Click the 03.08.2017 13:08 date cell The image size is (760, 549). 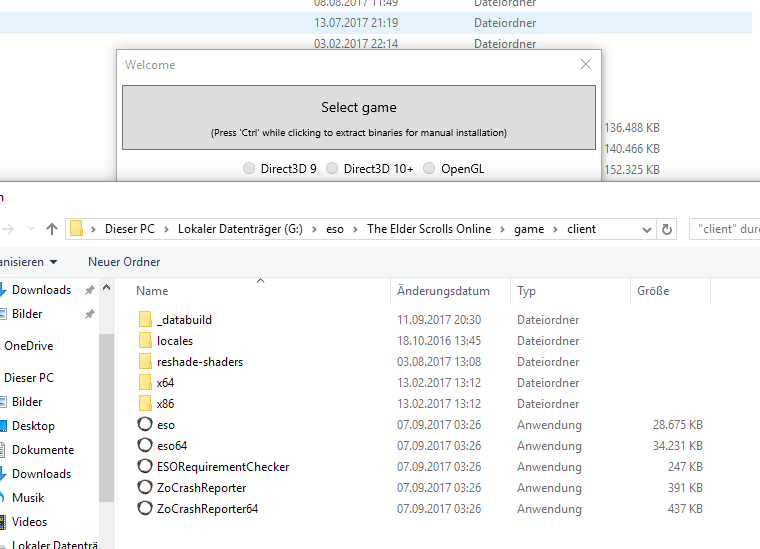tap(439, 362)
